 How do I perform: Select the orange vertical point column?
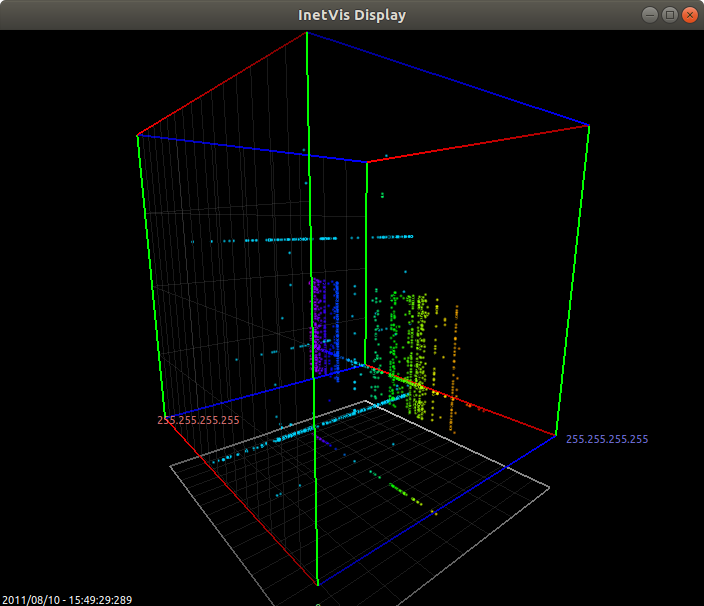tap(454, 369)
